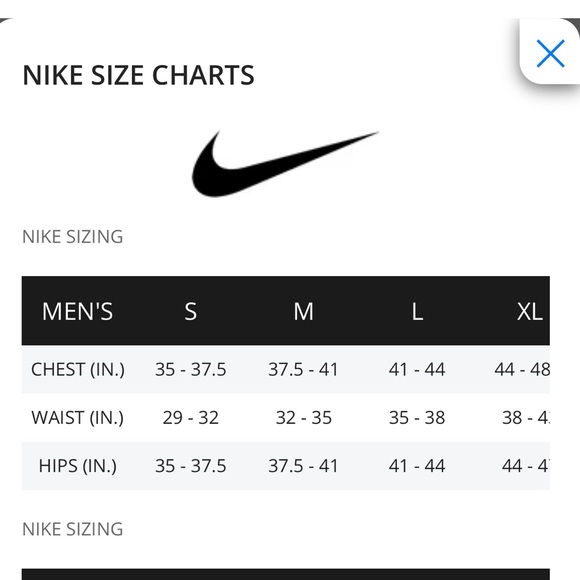Select the S size column header
580x580 pixels.
190,311
